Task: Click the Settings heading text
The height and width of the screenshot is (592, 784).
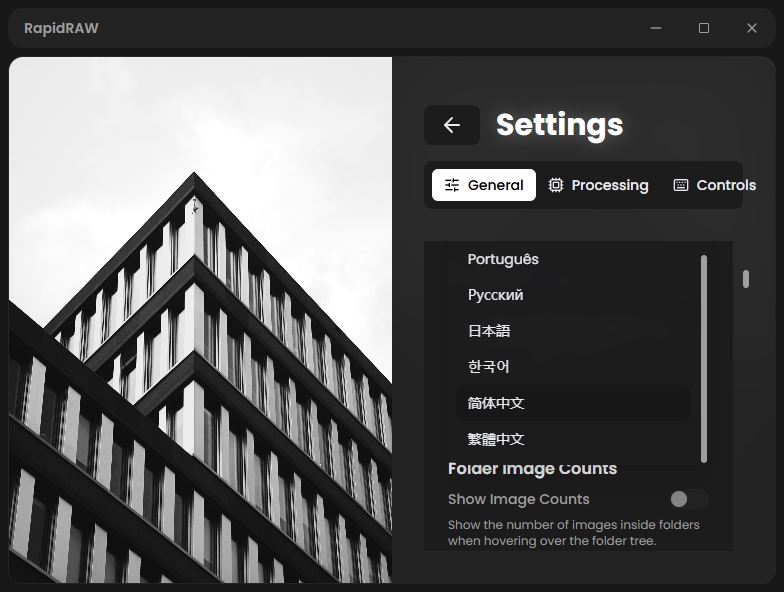Action: [560, 125]
